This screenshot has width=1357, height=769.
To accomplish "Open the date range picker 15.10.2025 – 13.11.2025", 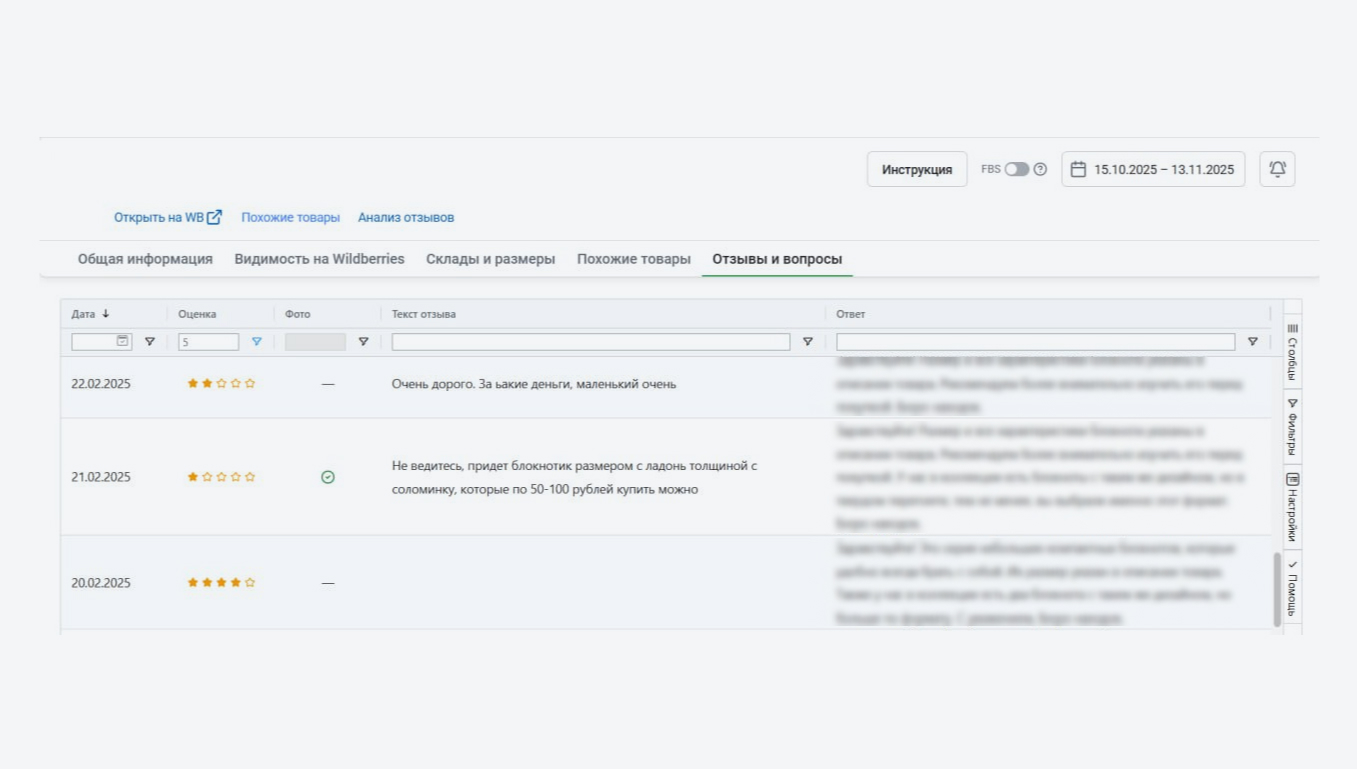I will tap(1153, 169).
